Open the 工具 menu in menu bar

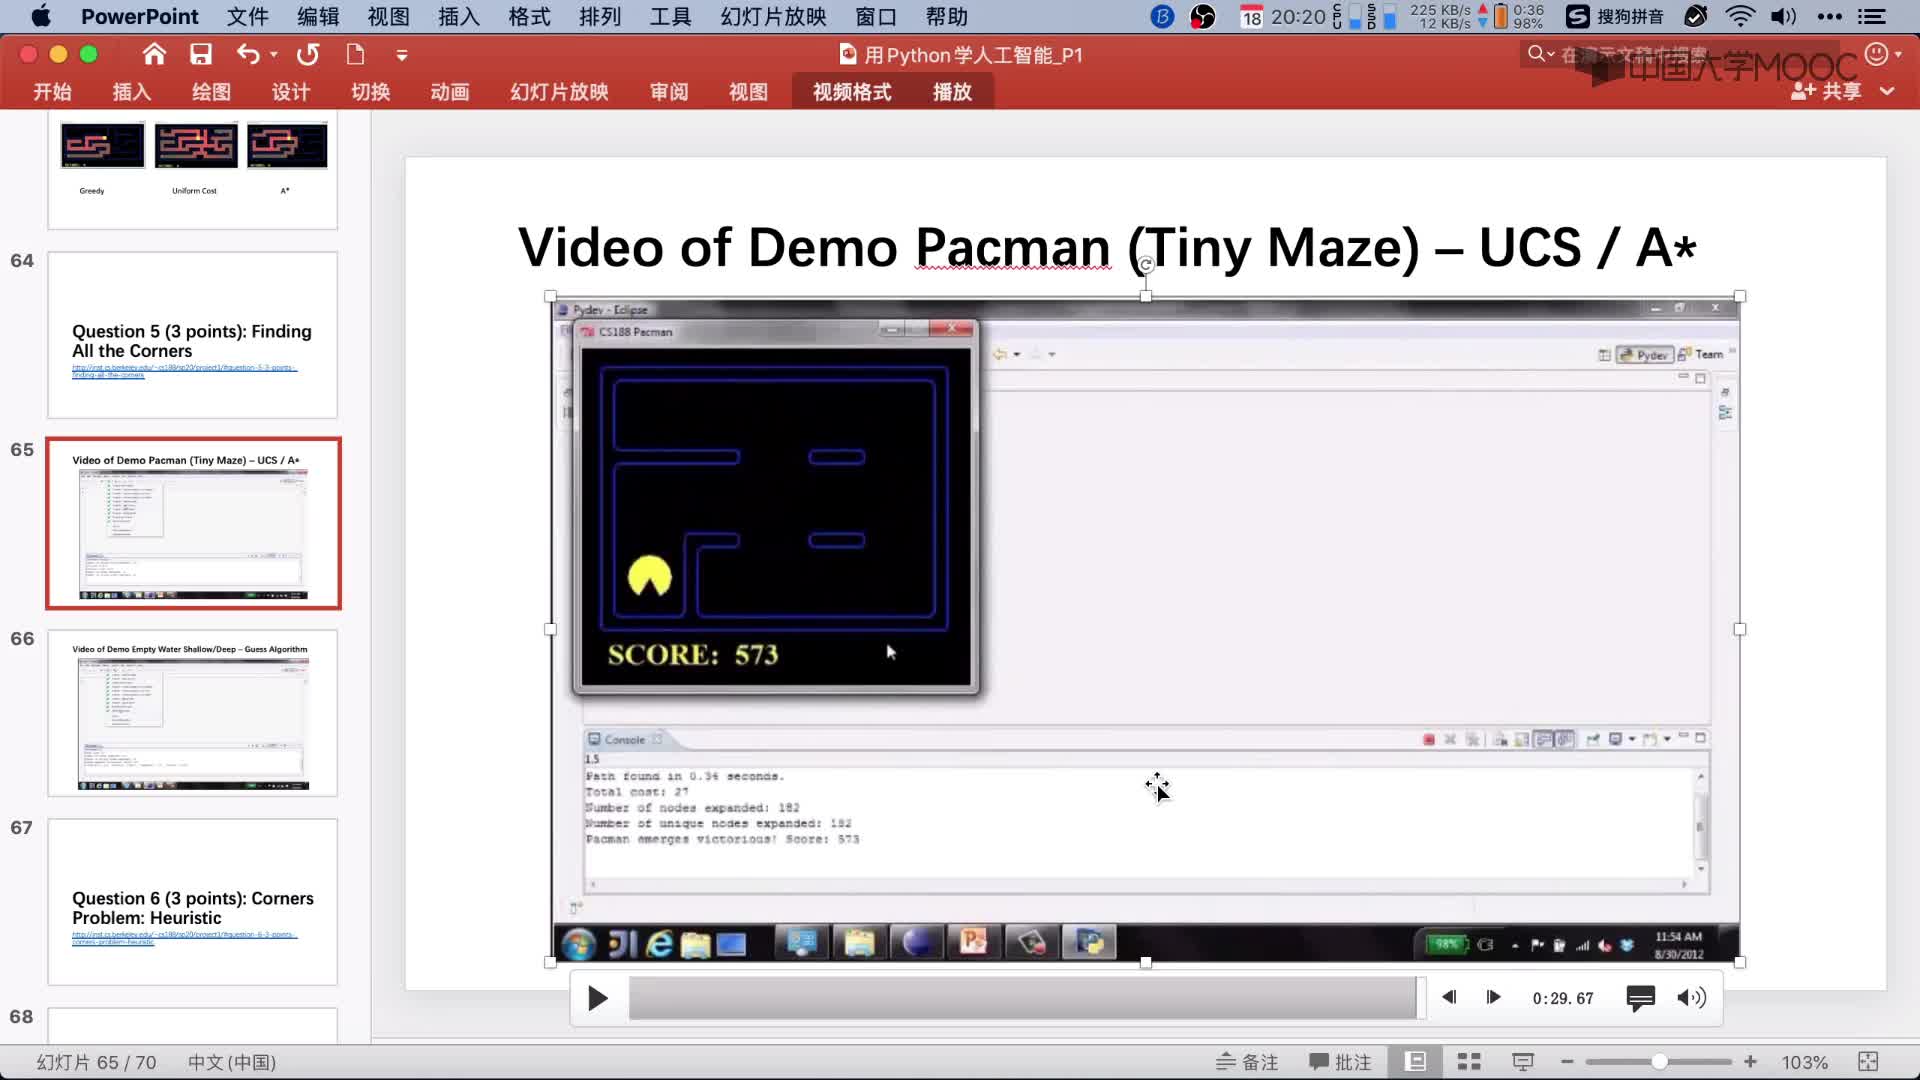(x=670, y=17)
